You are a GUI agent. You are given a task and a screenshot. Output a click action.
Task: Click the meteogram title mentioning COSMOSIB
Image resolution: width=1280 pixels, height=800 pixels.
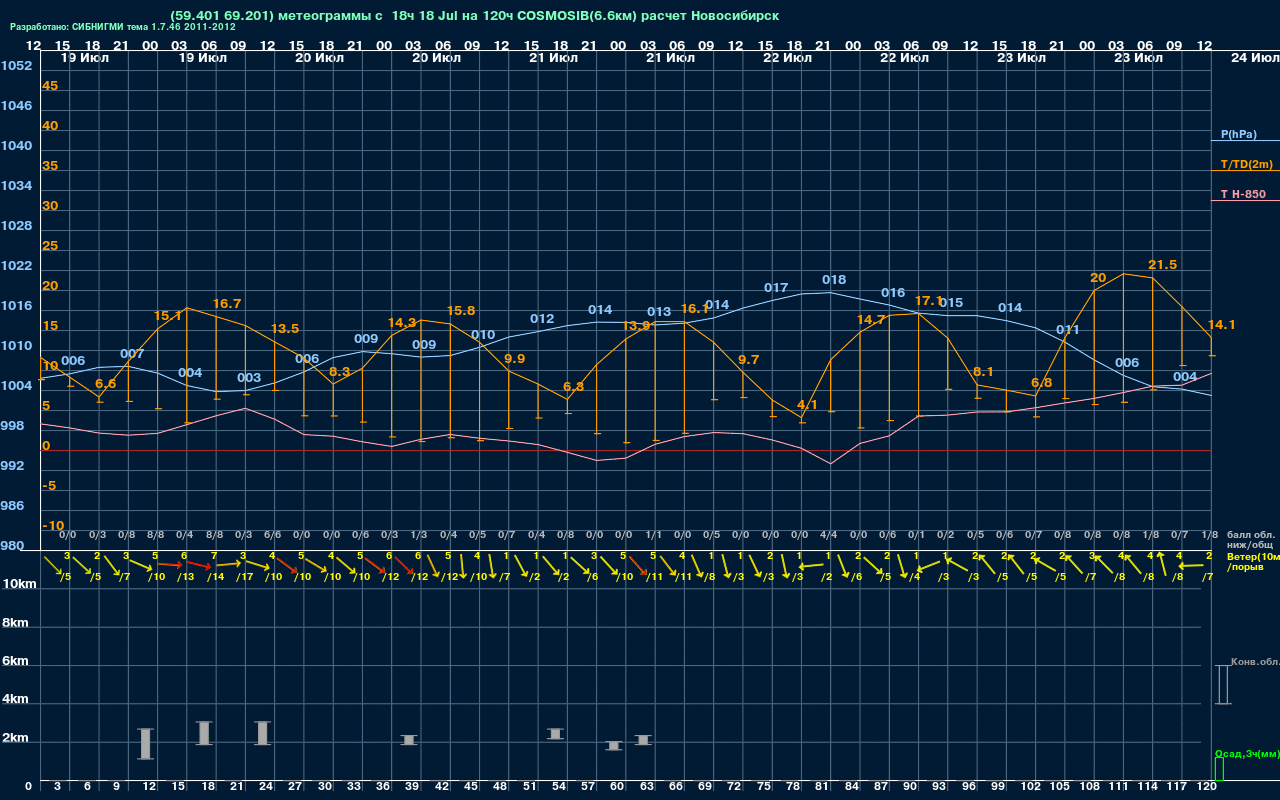click(475, 16)
